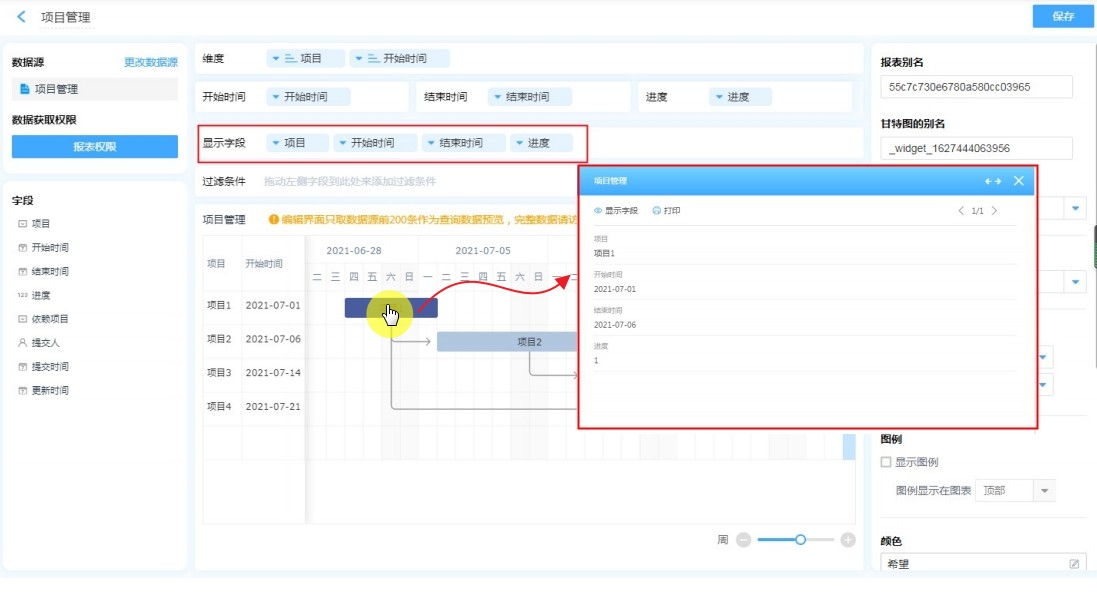Click the 打印 print icon in popup

[657, 211]
